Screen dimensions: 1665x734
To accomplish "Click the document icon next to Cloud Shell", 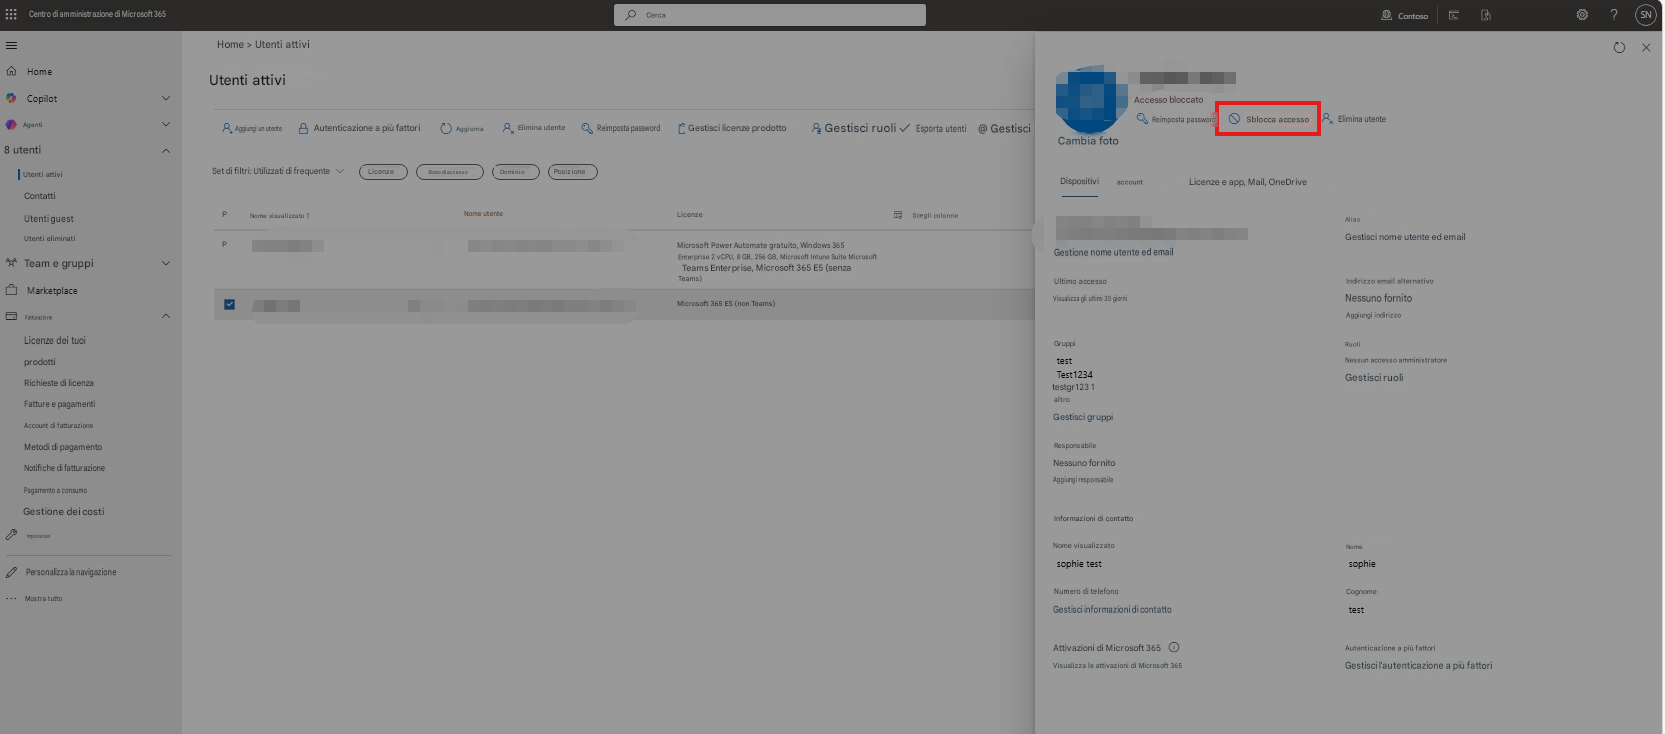I will (1486, 15).
